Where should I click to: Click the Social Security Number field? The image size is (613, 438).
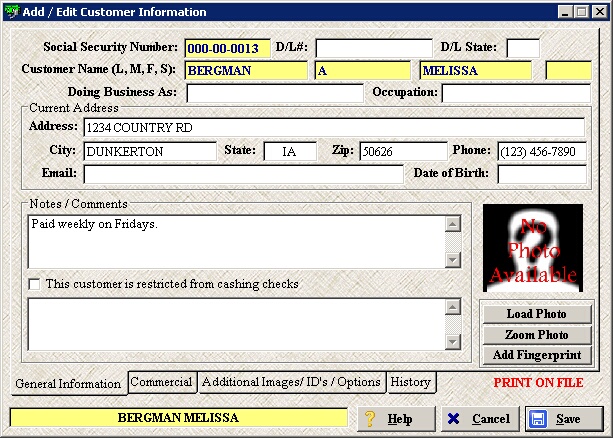(227, 48)
